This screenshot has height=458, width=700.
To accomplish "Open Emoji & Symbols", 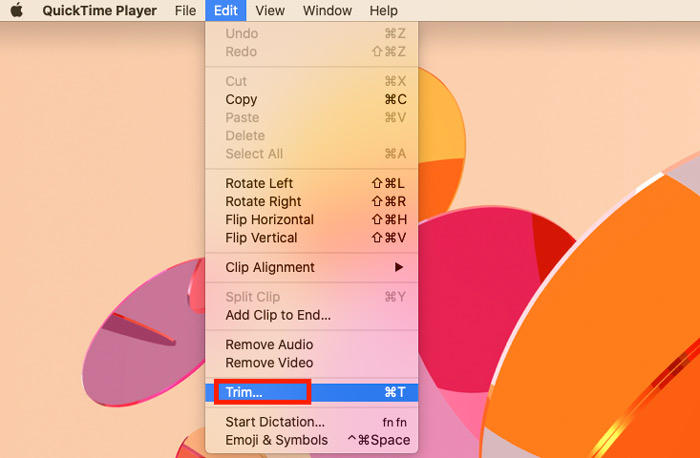I will point(312,440).
